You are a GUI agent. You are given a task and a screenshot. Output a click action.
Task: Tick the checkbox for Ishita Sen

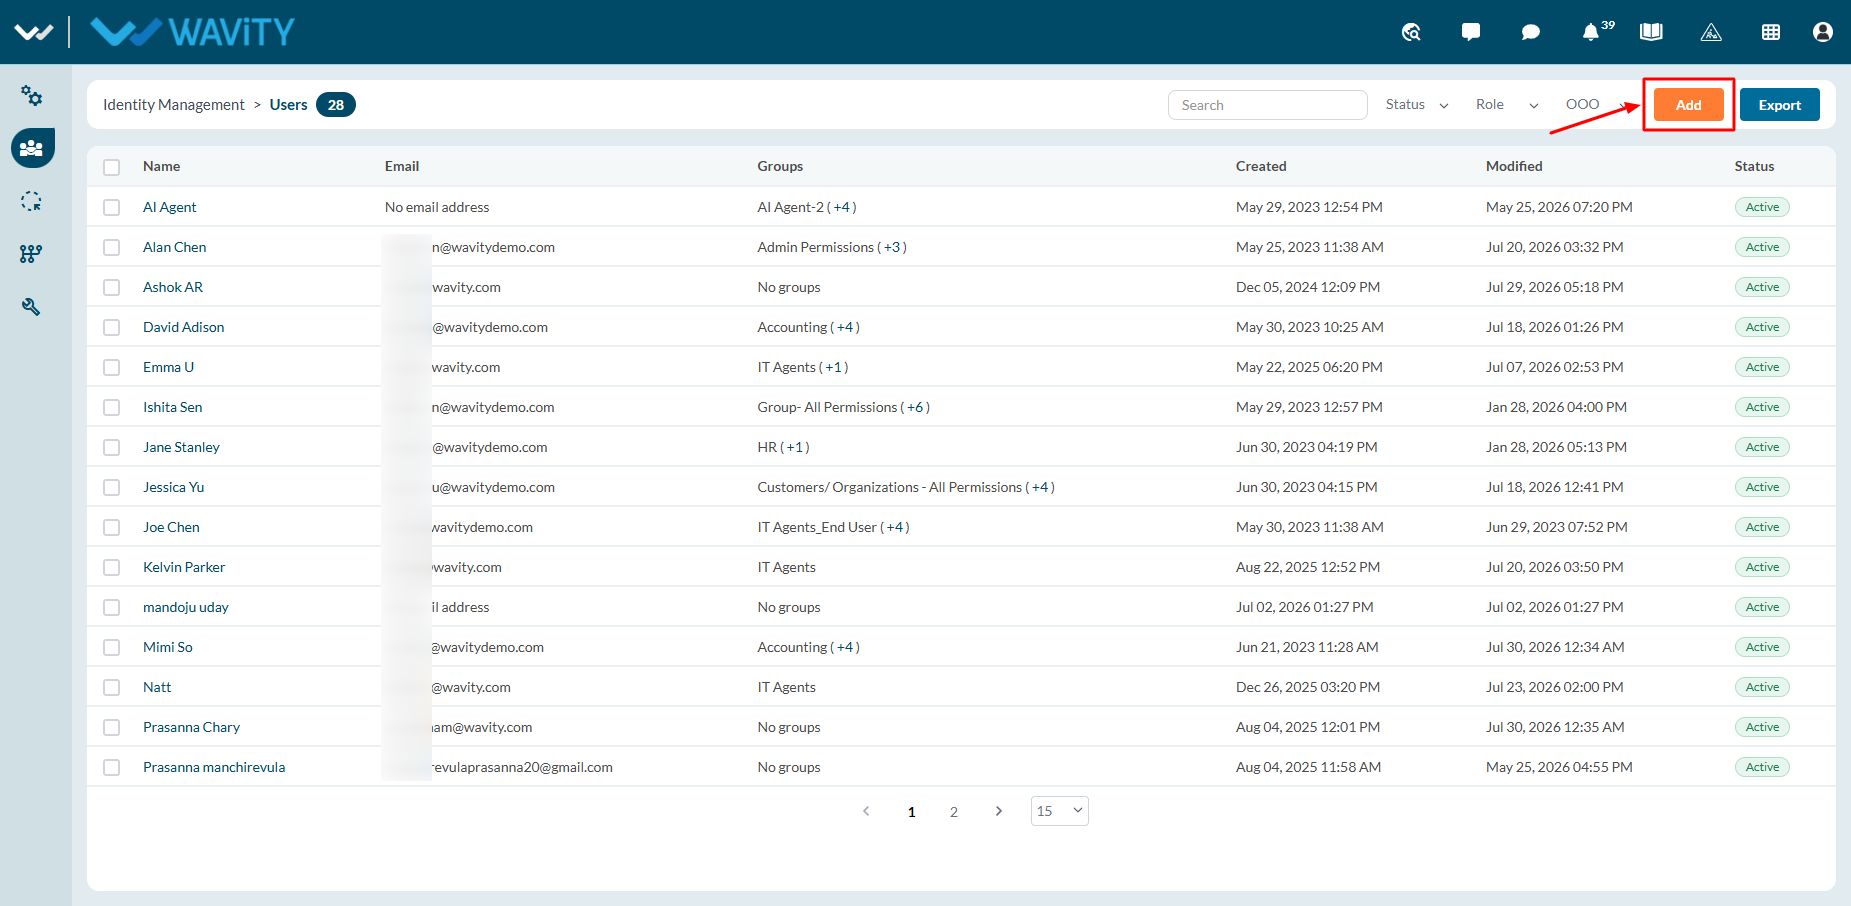(x=111, y=407)
